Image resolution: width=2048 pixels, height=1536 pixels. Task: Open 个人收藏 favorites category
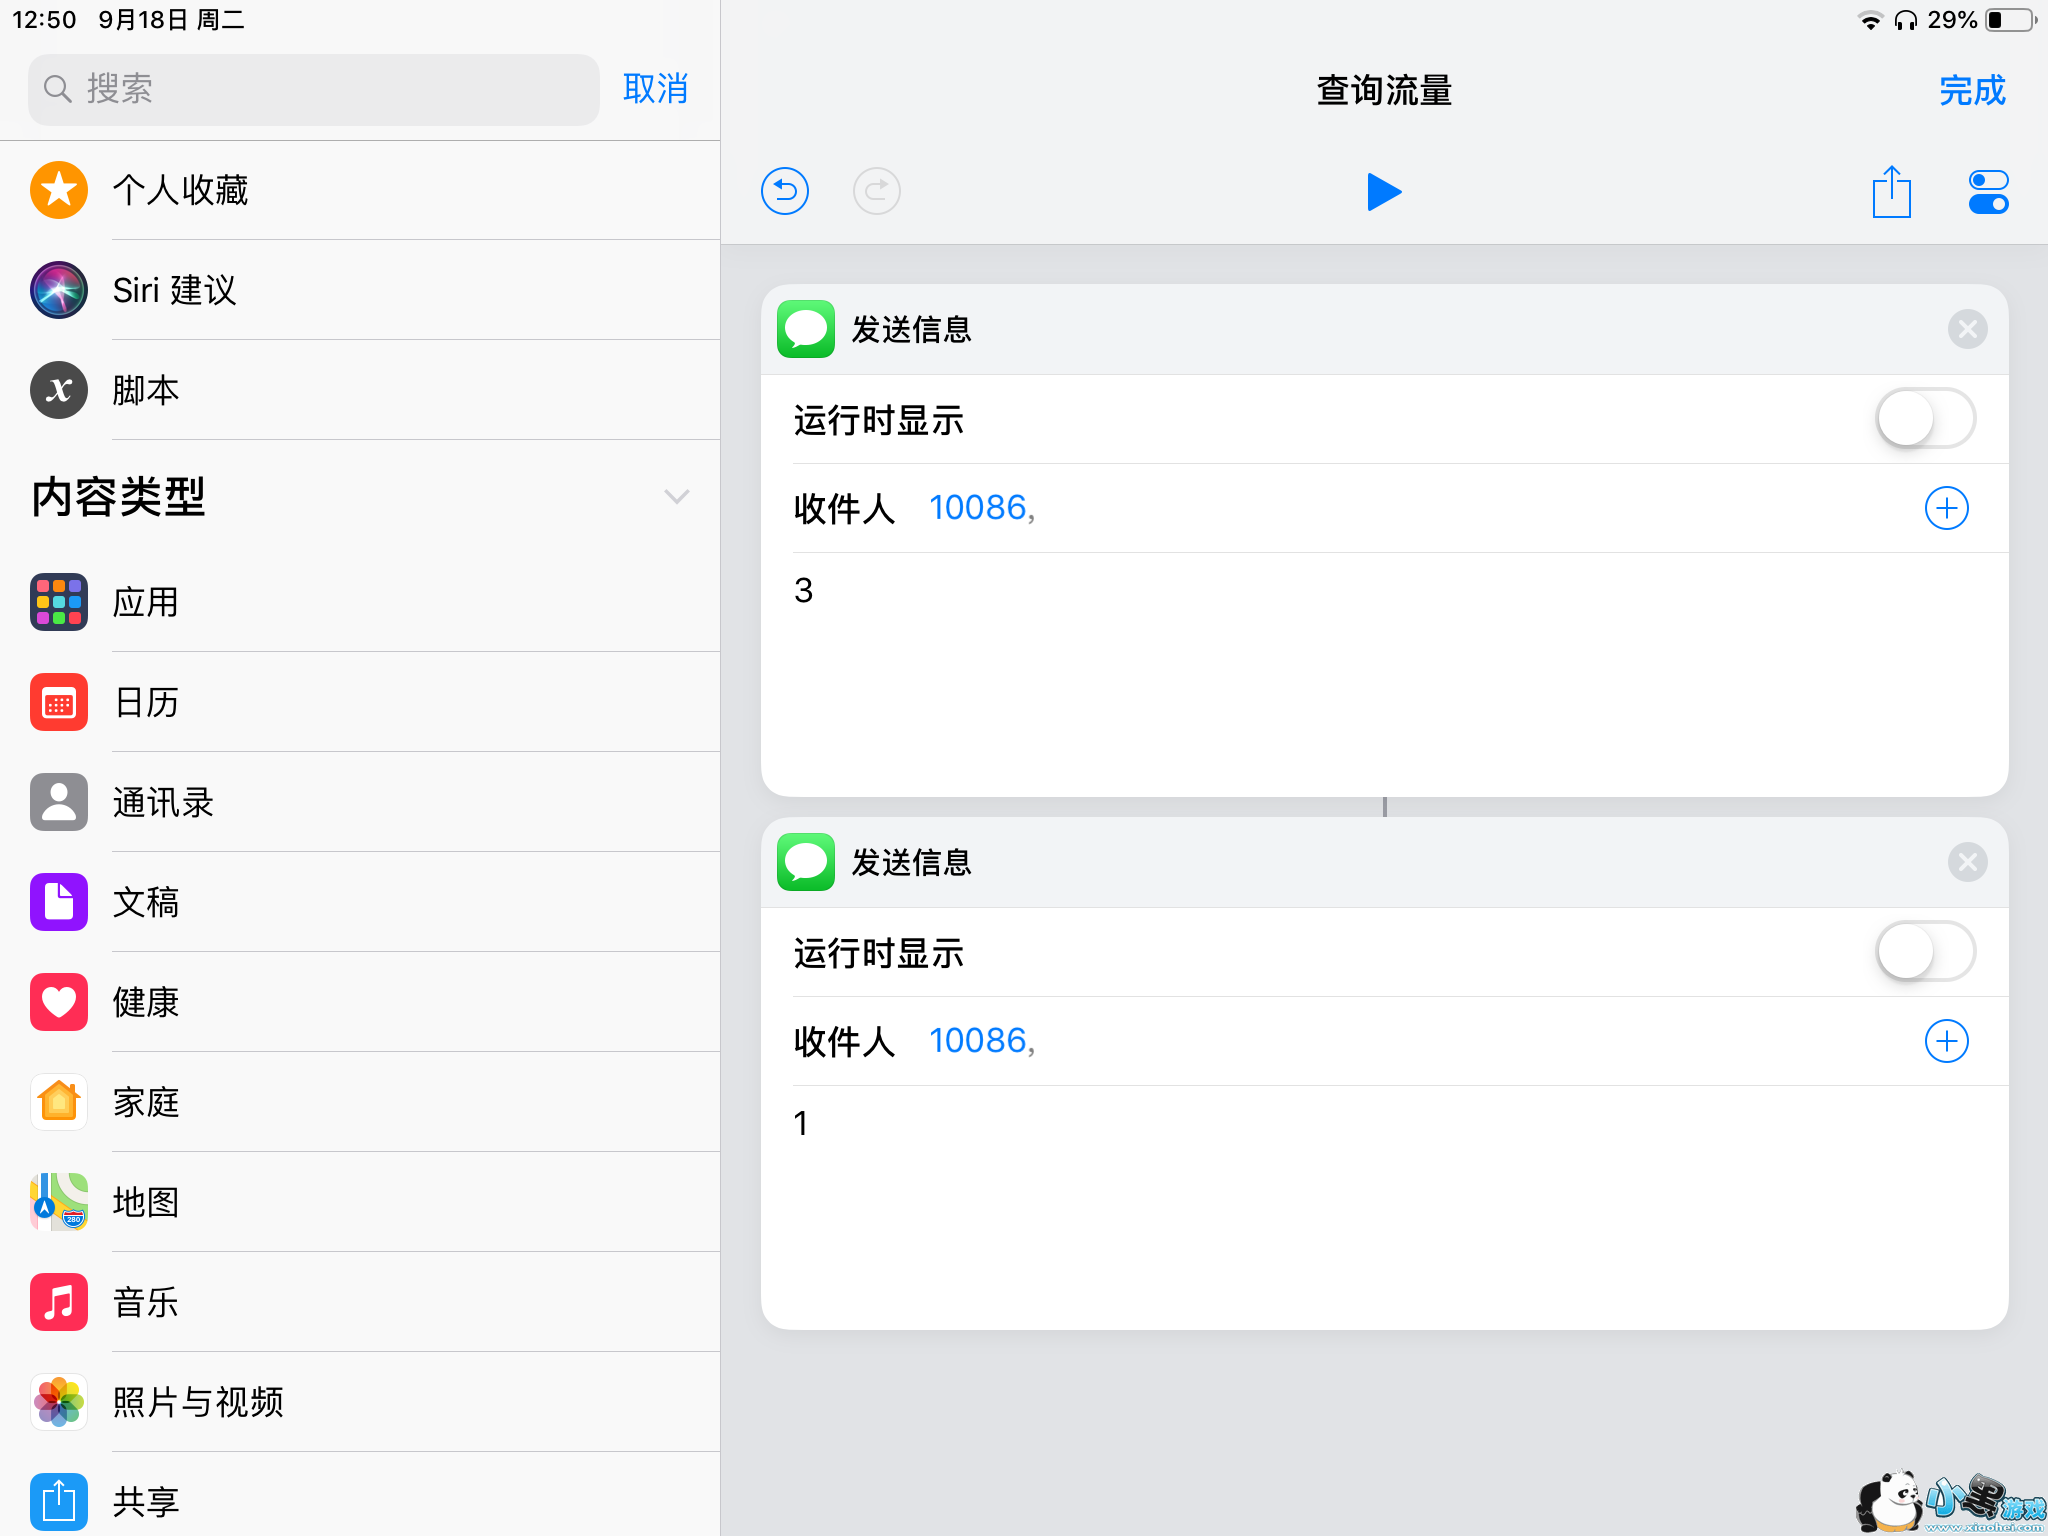[x=180, y=190]
